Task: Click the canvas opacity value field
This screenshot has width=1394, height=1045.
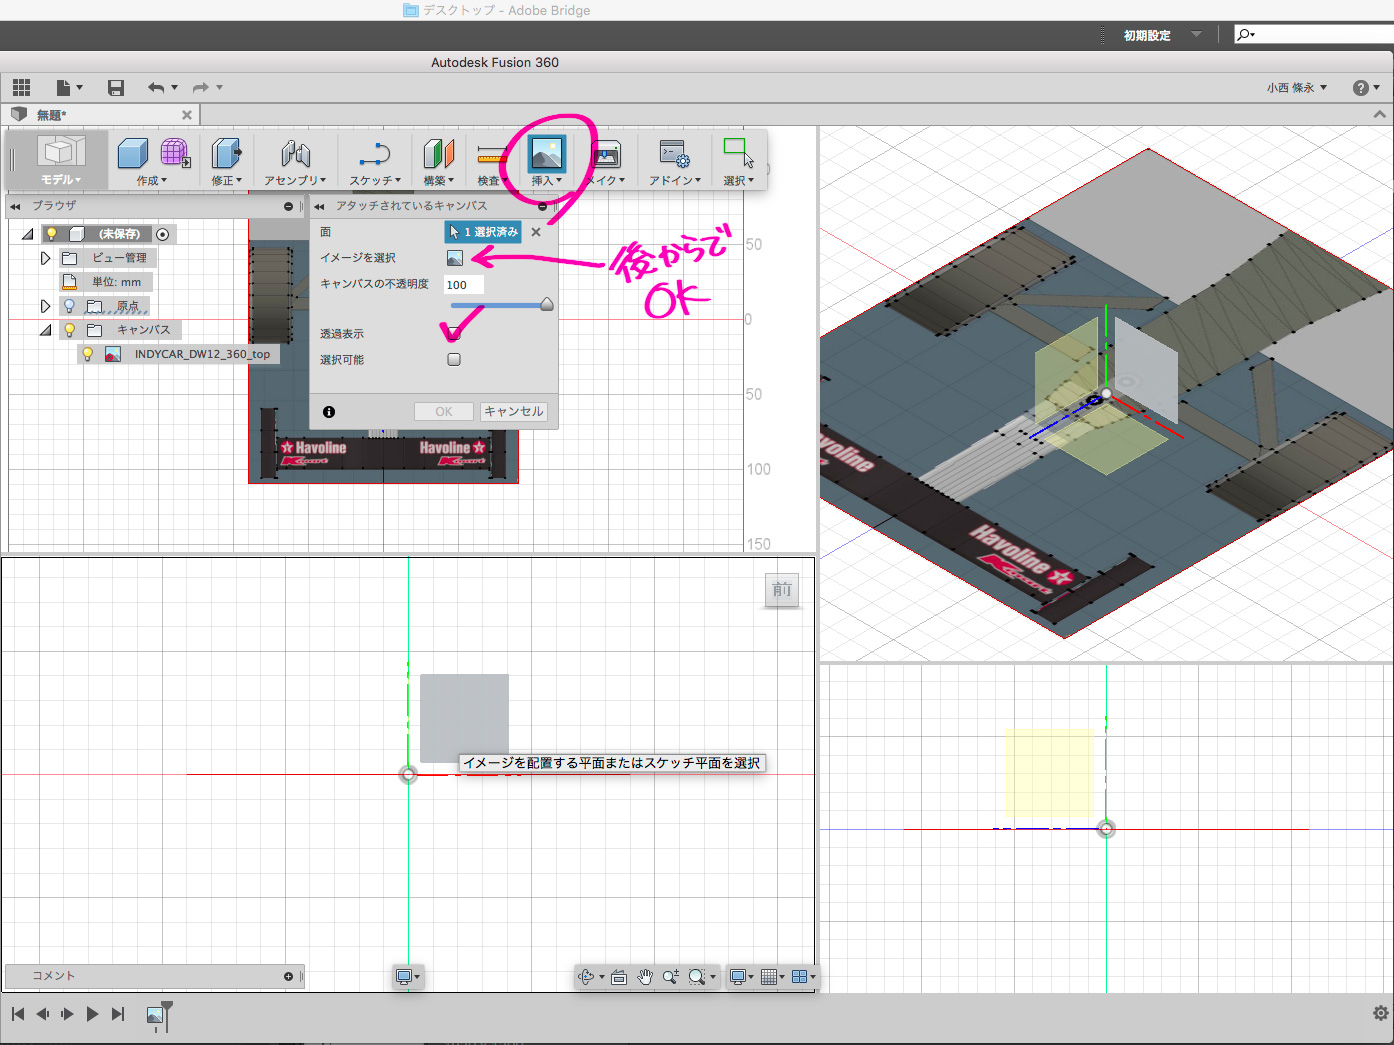Action: coord(464,285)
